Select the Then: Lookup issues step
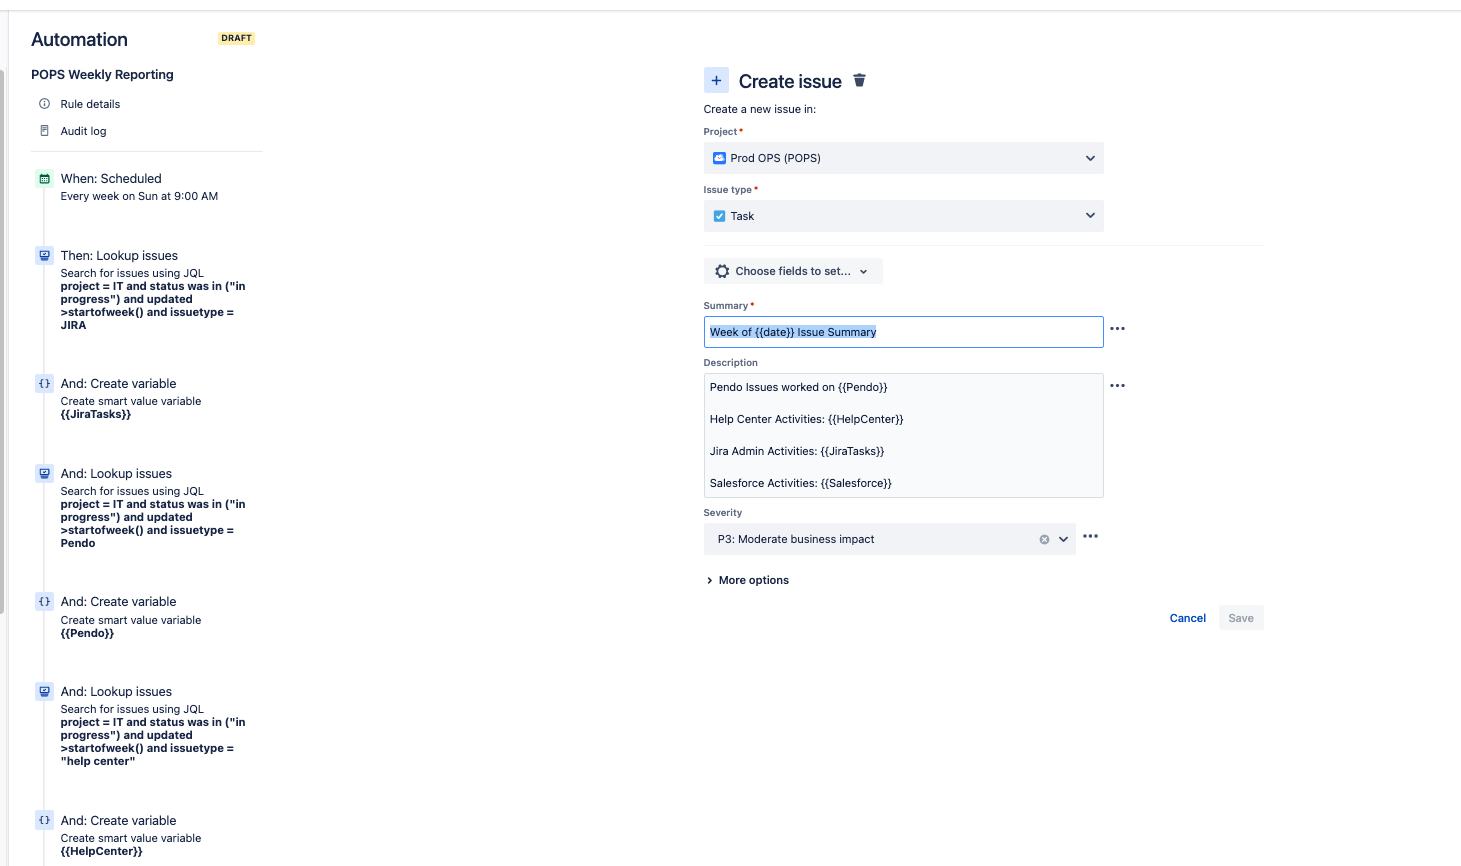 (x=147, y=290)
